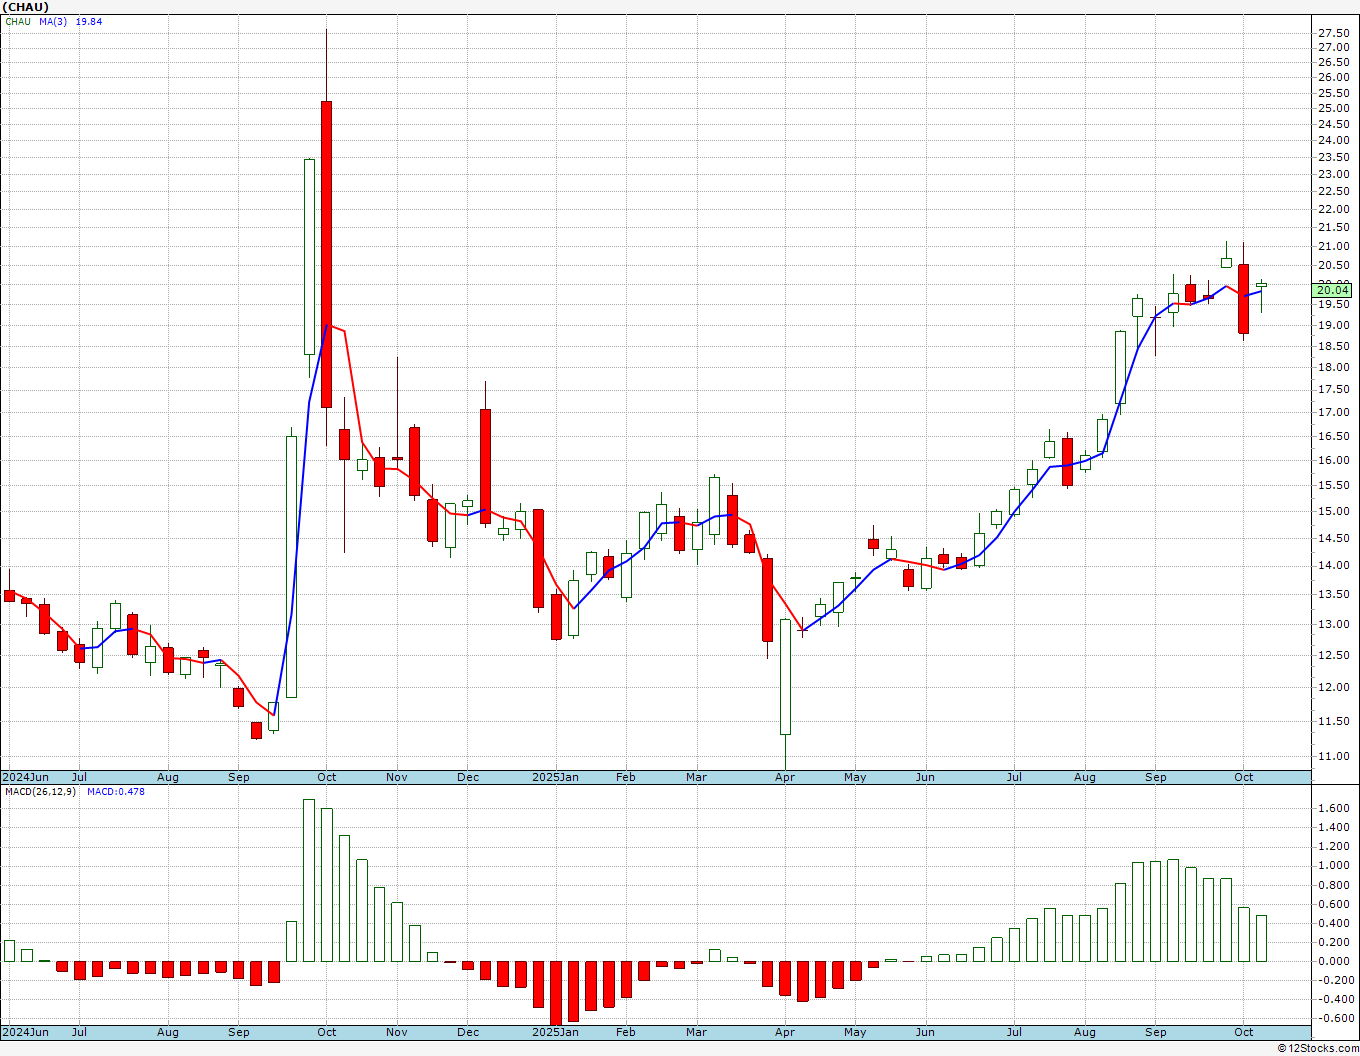1360x1056 pixels.
Task: Click the 0.000 MACD axis value
Action: tap(1333, 961)
